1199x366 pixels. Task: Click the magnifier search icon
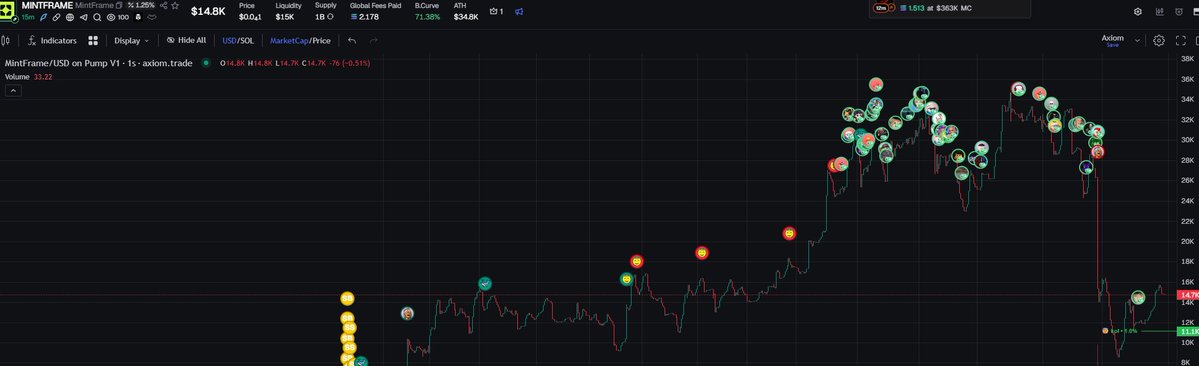pos(97,17)
